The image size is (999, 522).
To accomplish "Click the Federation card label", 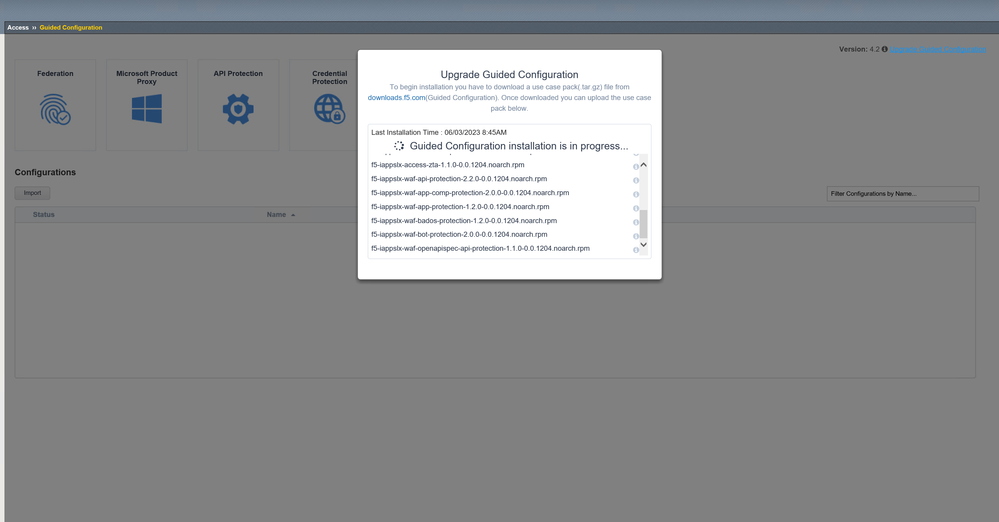I will (x=55, y=74).
